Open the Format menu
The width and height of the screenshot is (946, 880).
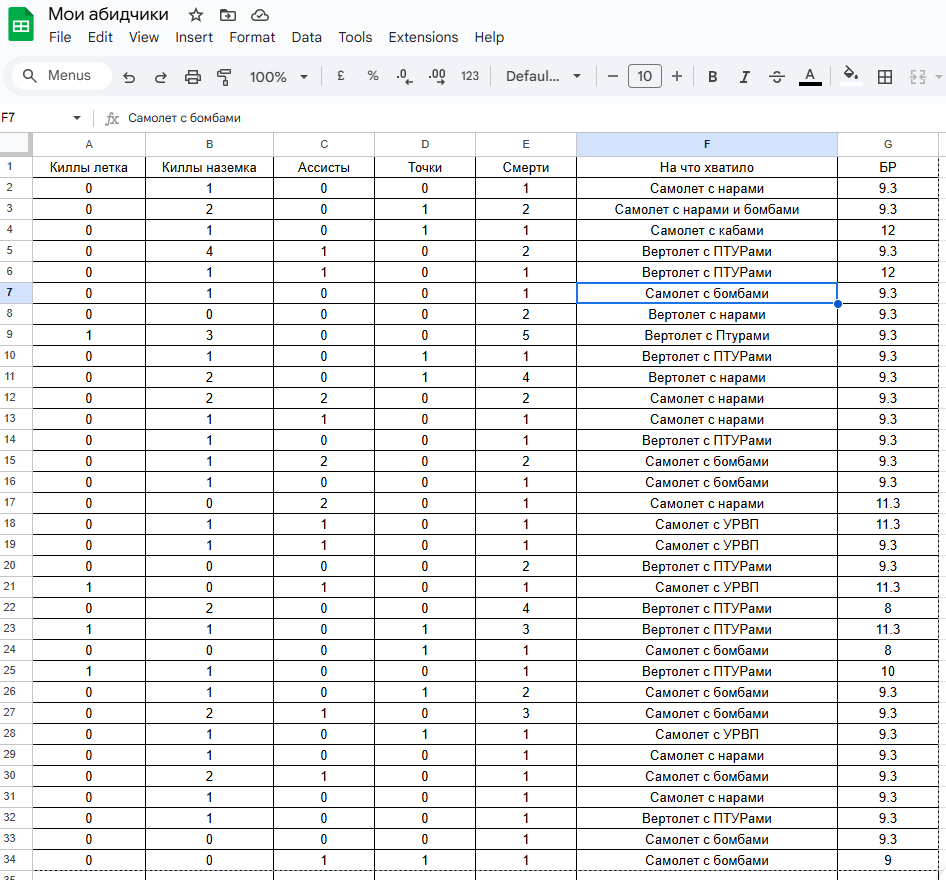pyautogui.click(x=252, y=37)
